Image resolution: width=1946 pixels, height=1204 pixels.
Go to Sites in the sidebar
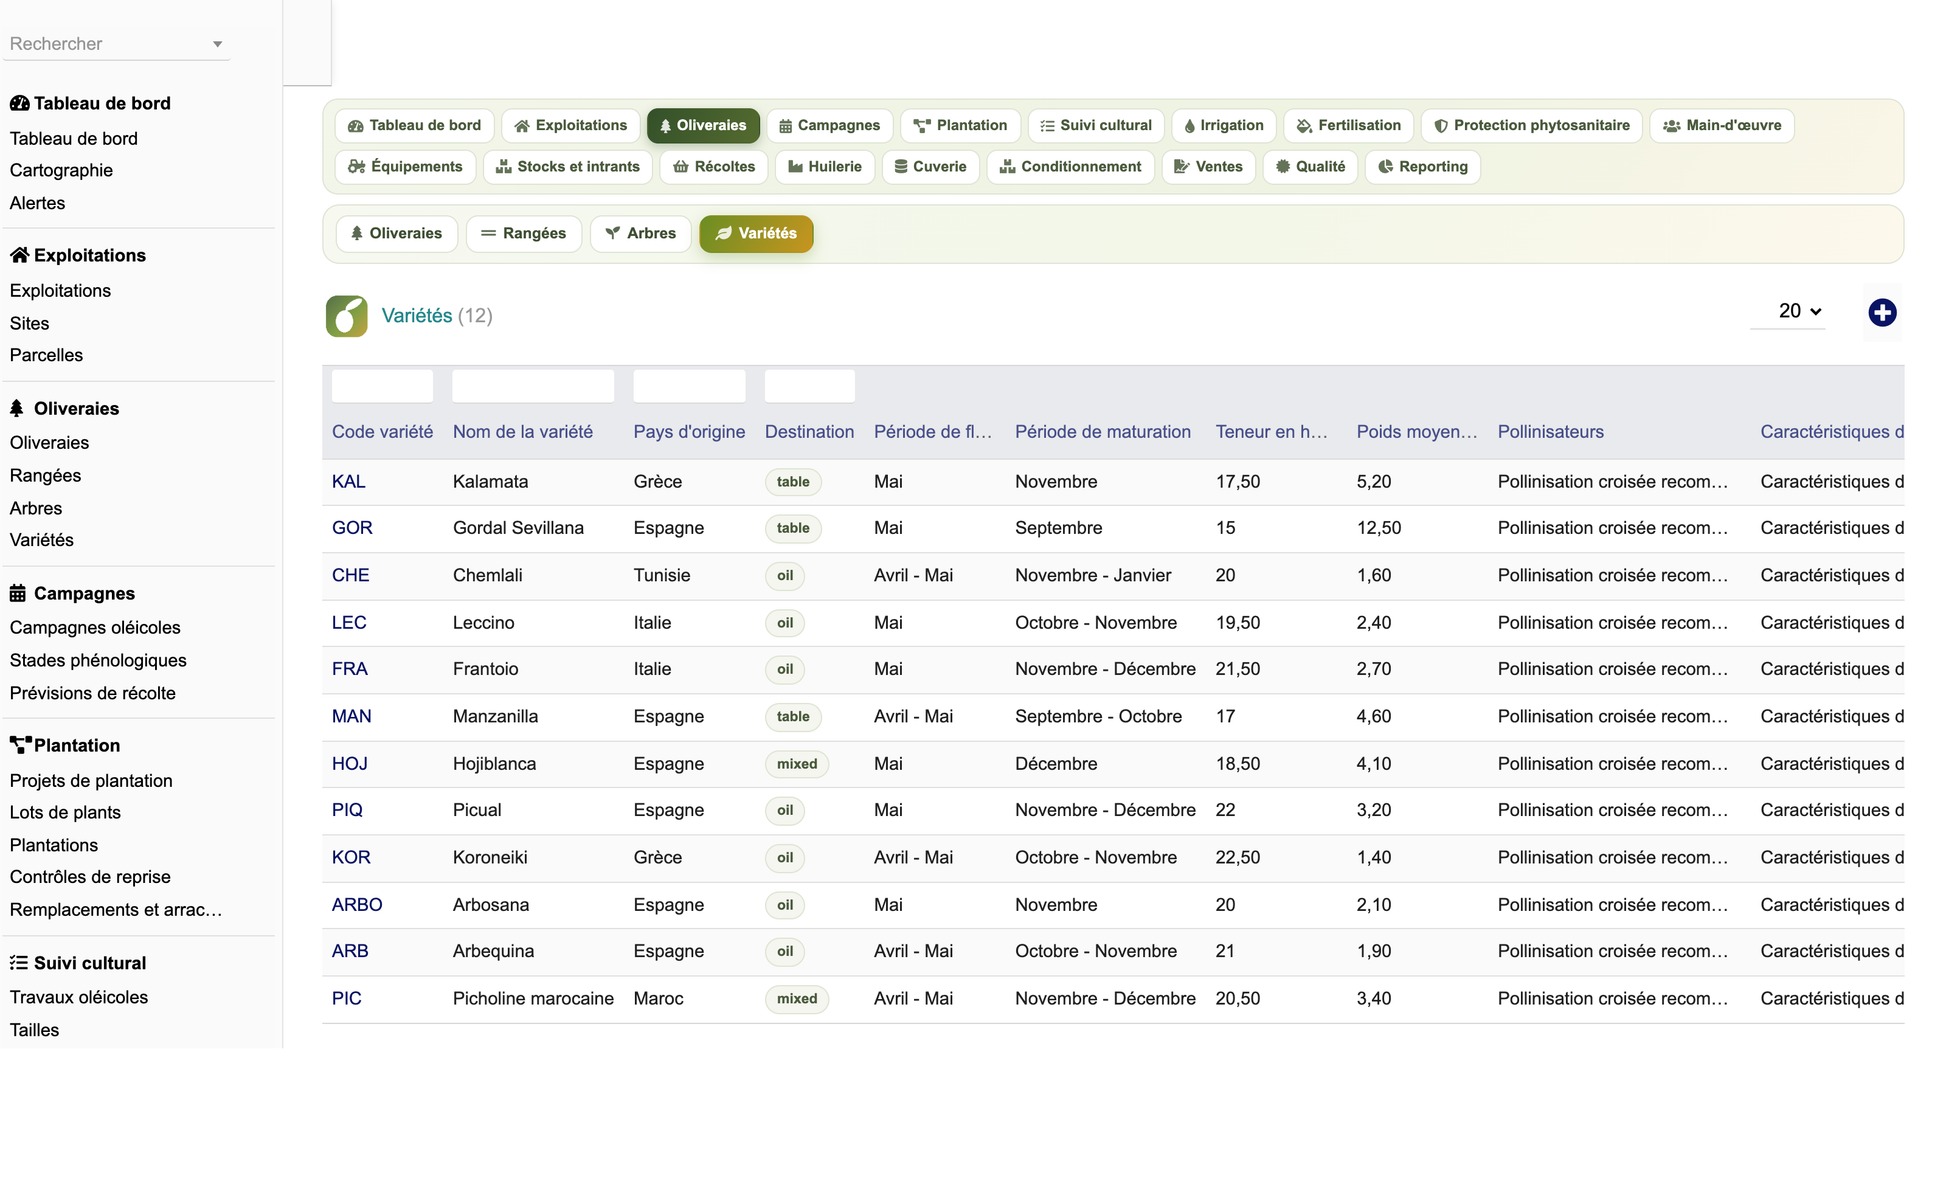[29, 324]
